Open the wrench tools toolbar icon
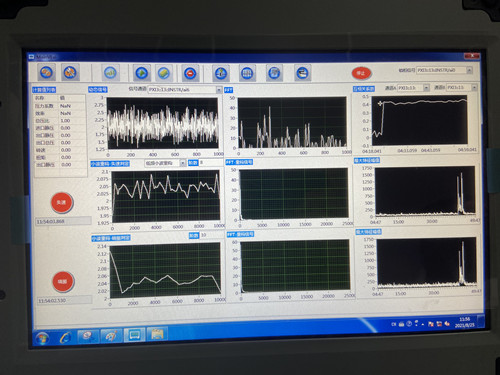The image size is (500, 375). tap(70, 72)
